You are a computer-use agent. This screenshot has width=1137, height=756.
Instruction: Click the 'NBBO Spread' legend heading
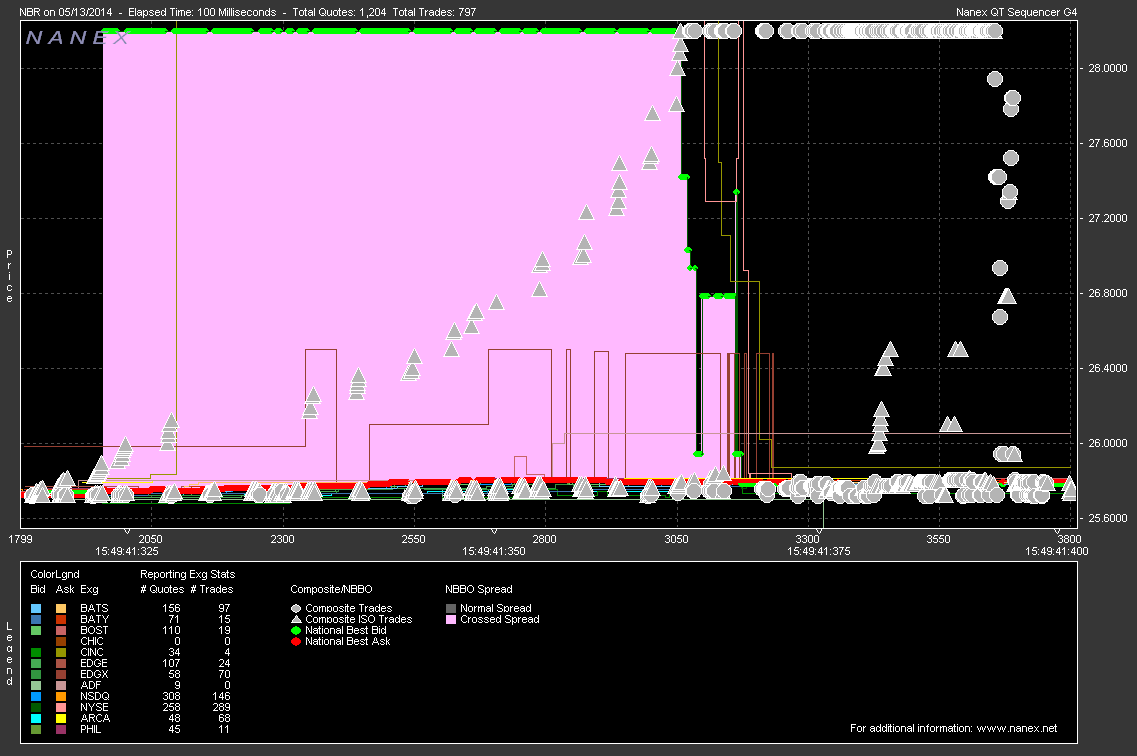click(479, 589)
